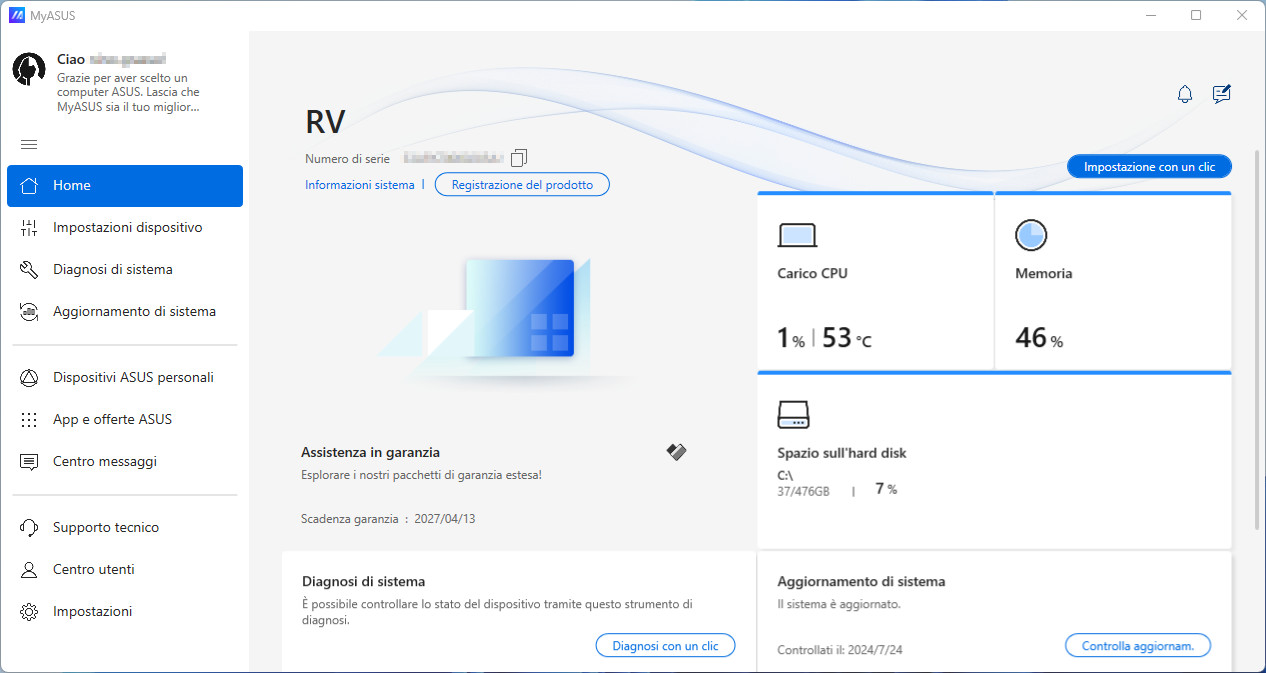Click the Aggiornamento di sistema refresh icon
This screenshot has width=1266, height=673.
pos(29,311)
